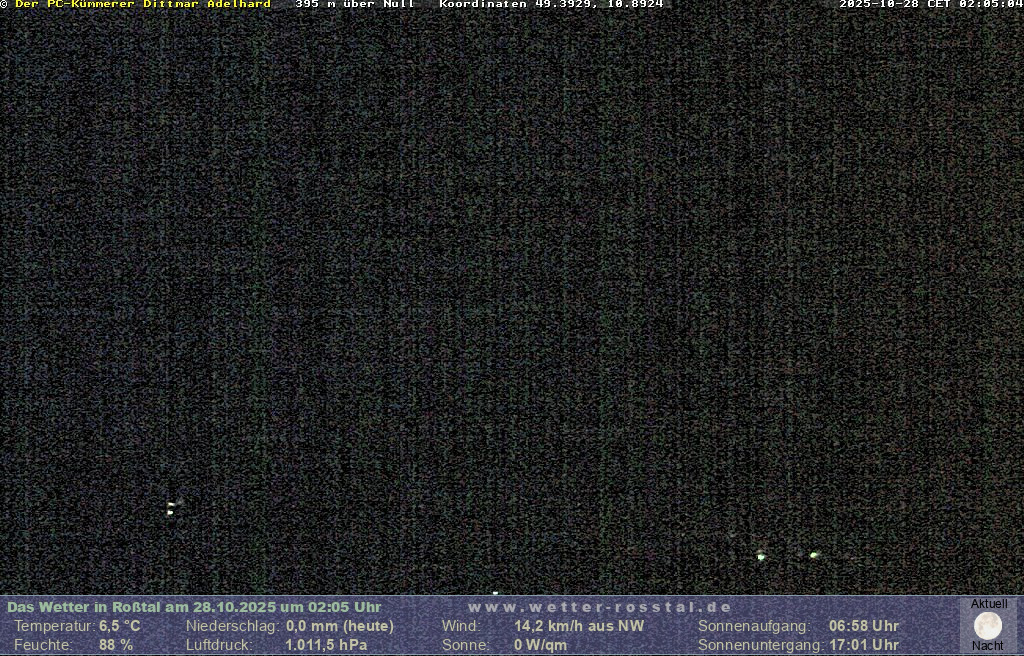Click the Luftdruck value 1.011,5 hPa

point(326,645)
